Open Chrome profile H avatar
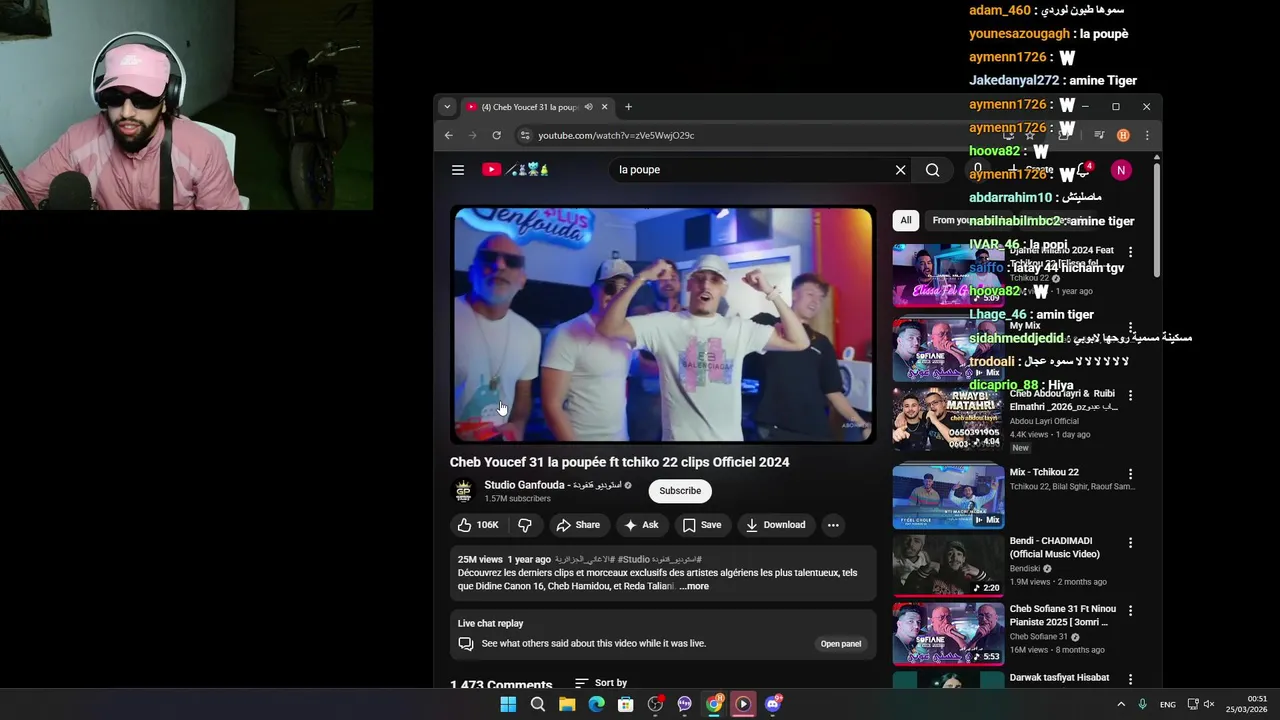This screenshot has width=1280, height=720. (x=1123, y=135)
